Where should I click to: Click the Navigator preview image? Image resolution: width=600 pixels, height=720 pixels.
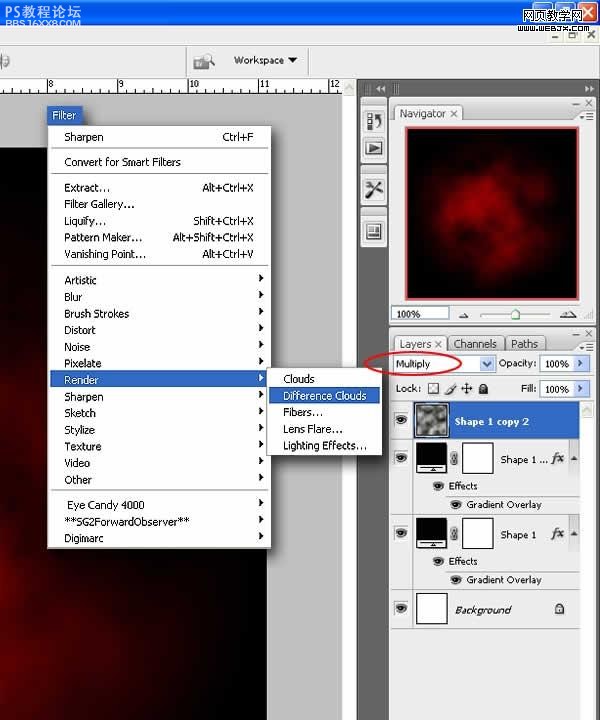[x=492, y=214]
